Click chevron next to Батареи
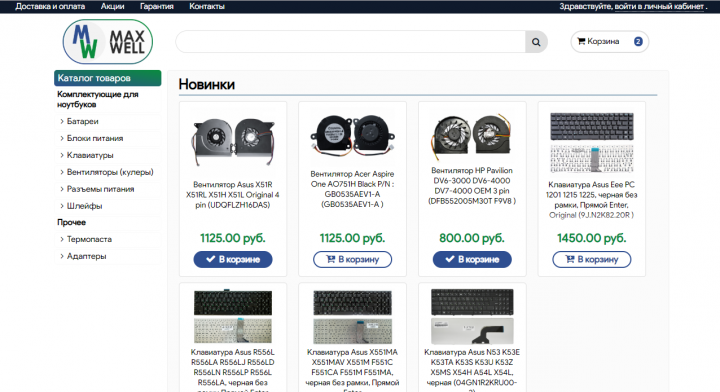Screen dimensions: 720x392 62,121
